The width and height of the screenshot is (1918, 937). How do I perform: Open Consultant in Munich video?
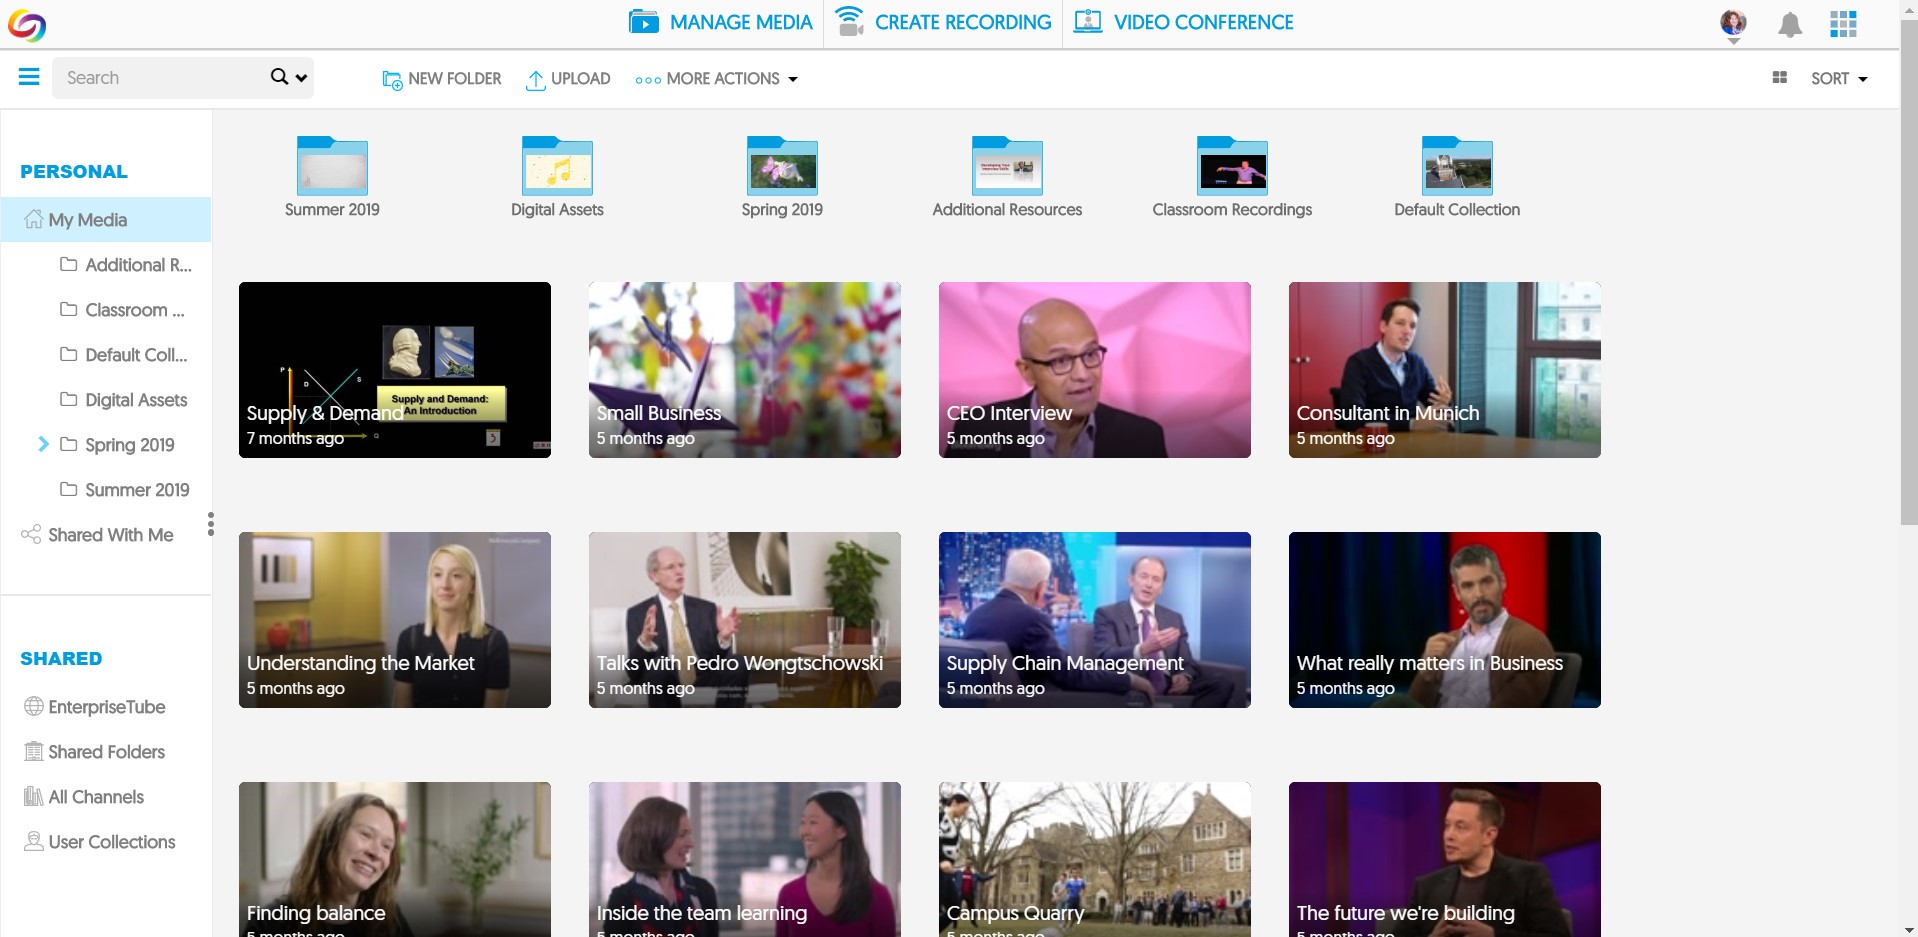[1445, 370]
